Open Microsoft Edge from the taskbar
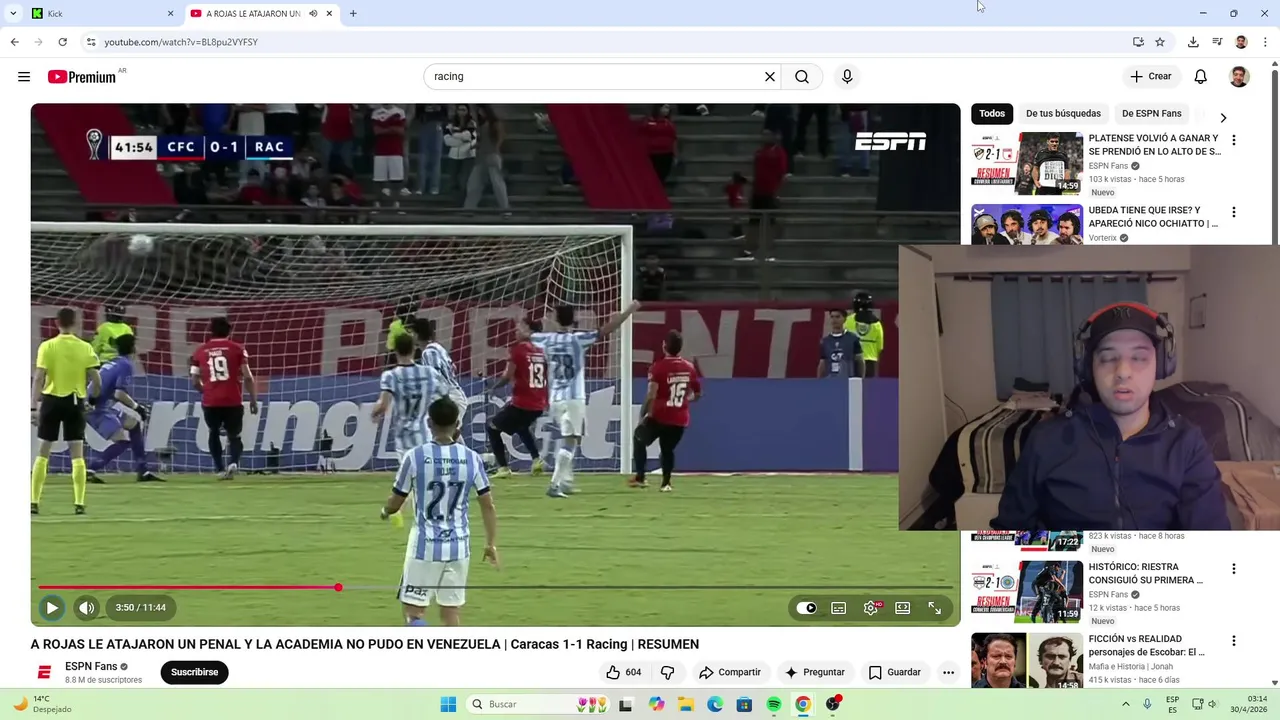 715,704
